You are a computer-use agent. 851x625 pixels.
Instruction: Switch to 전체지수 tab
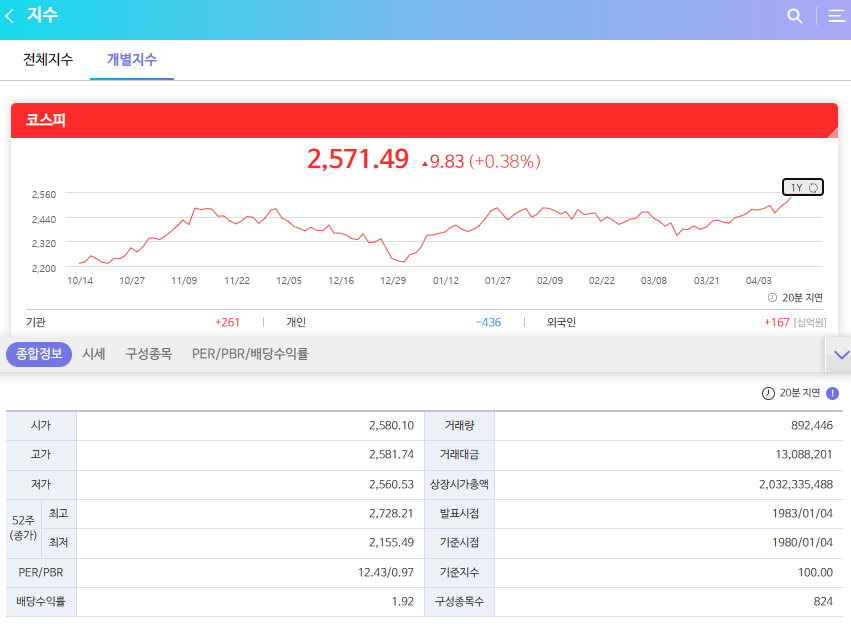48,59
